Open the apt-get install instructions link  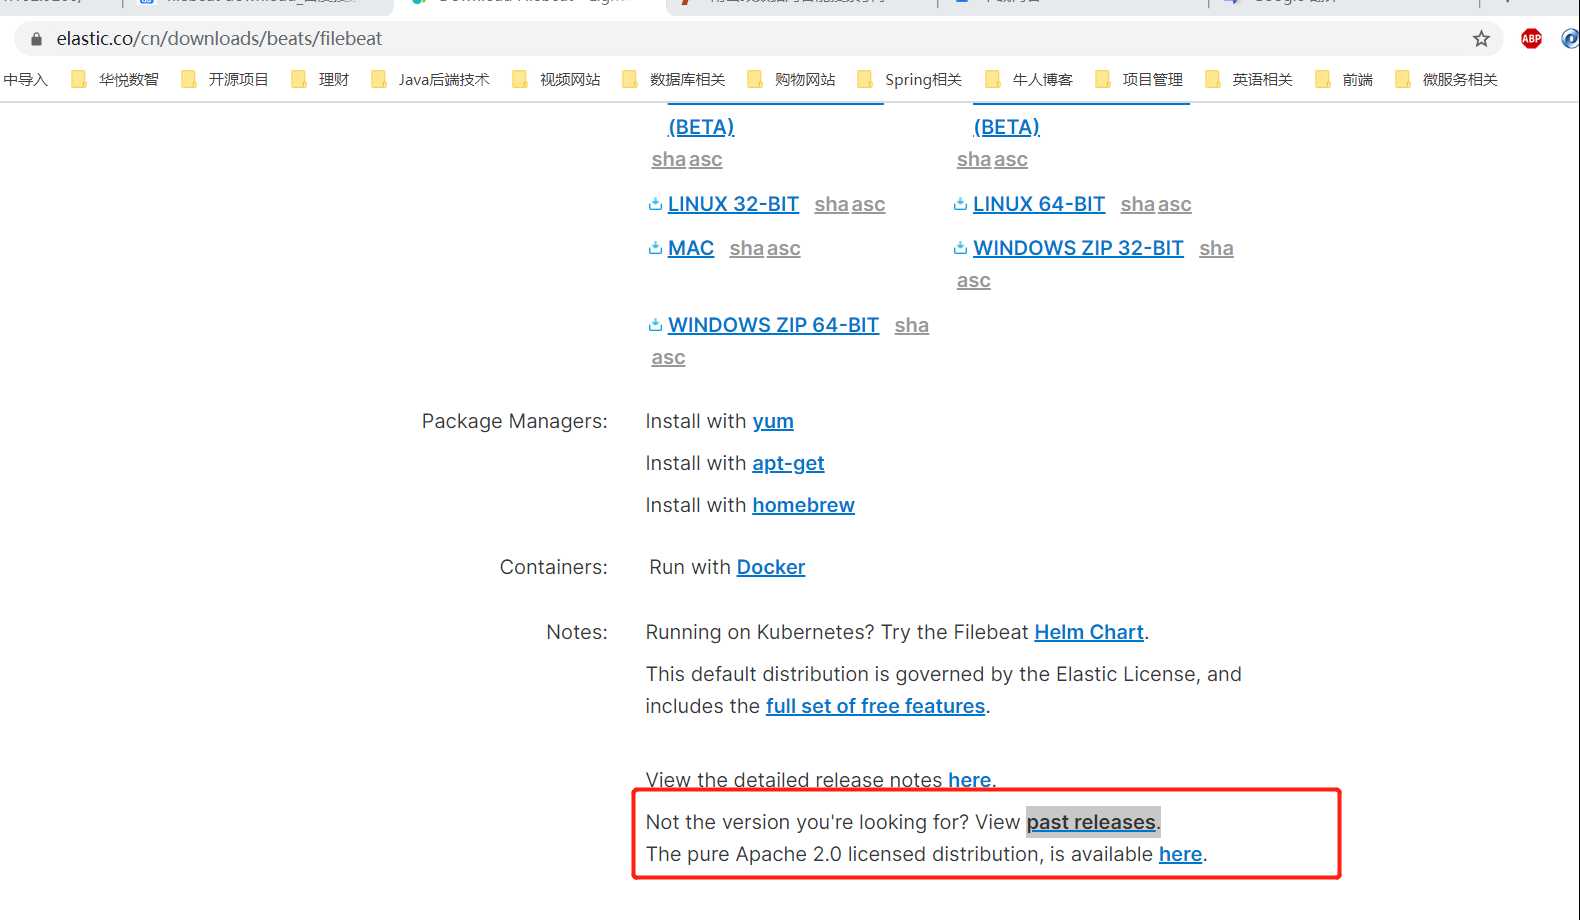coord(788,464)
